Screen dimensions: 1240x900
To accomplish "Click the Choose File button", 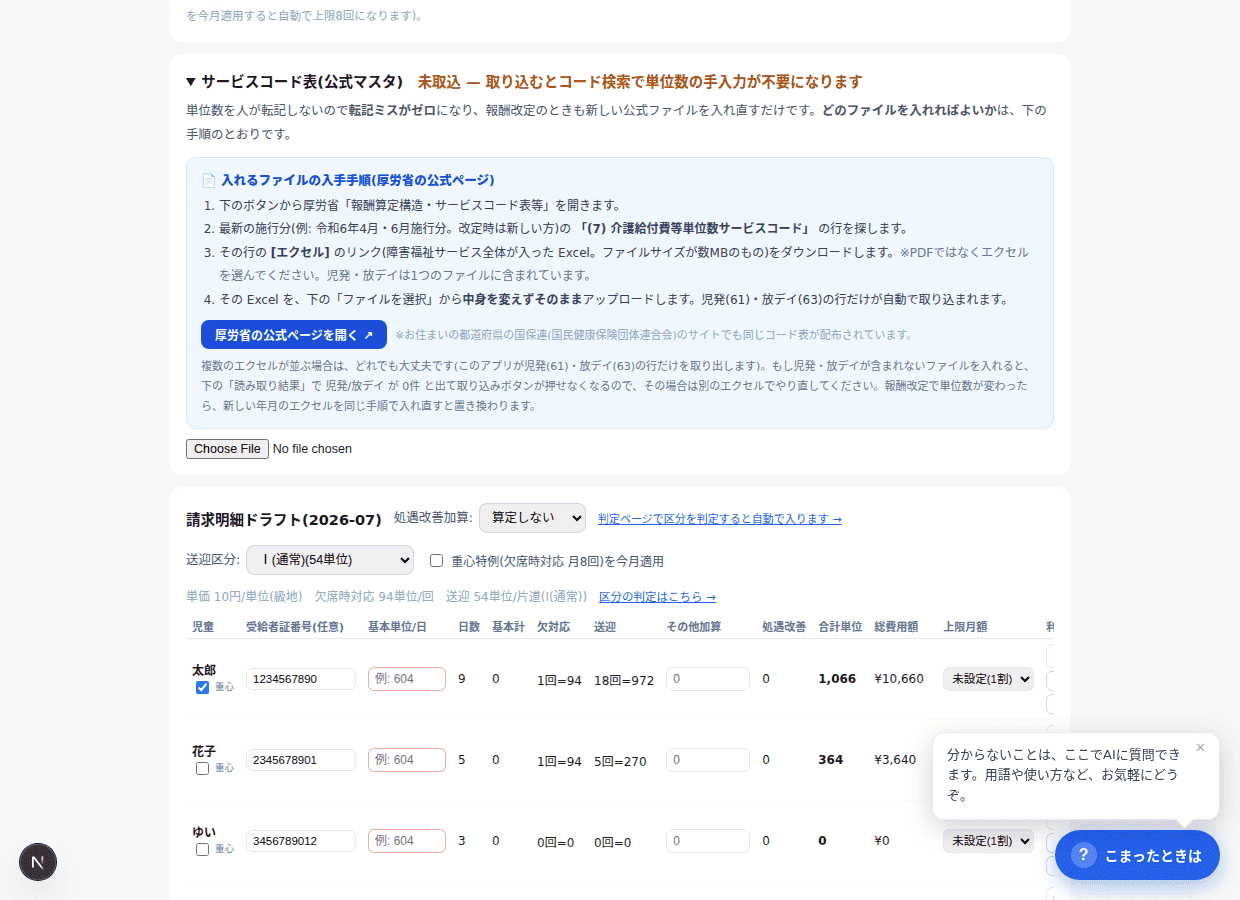I will pos(227,449).
